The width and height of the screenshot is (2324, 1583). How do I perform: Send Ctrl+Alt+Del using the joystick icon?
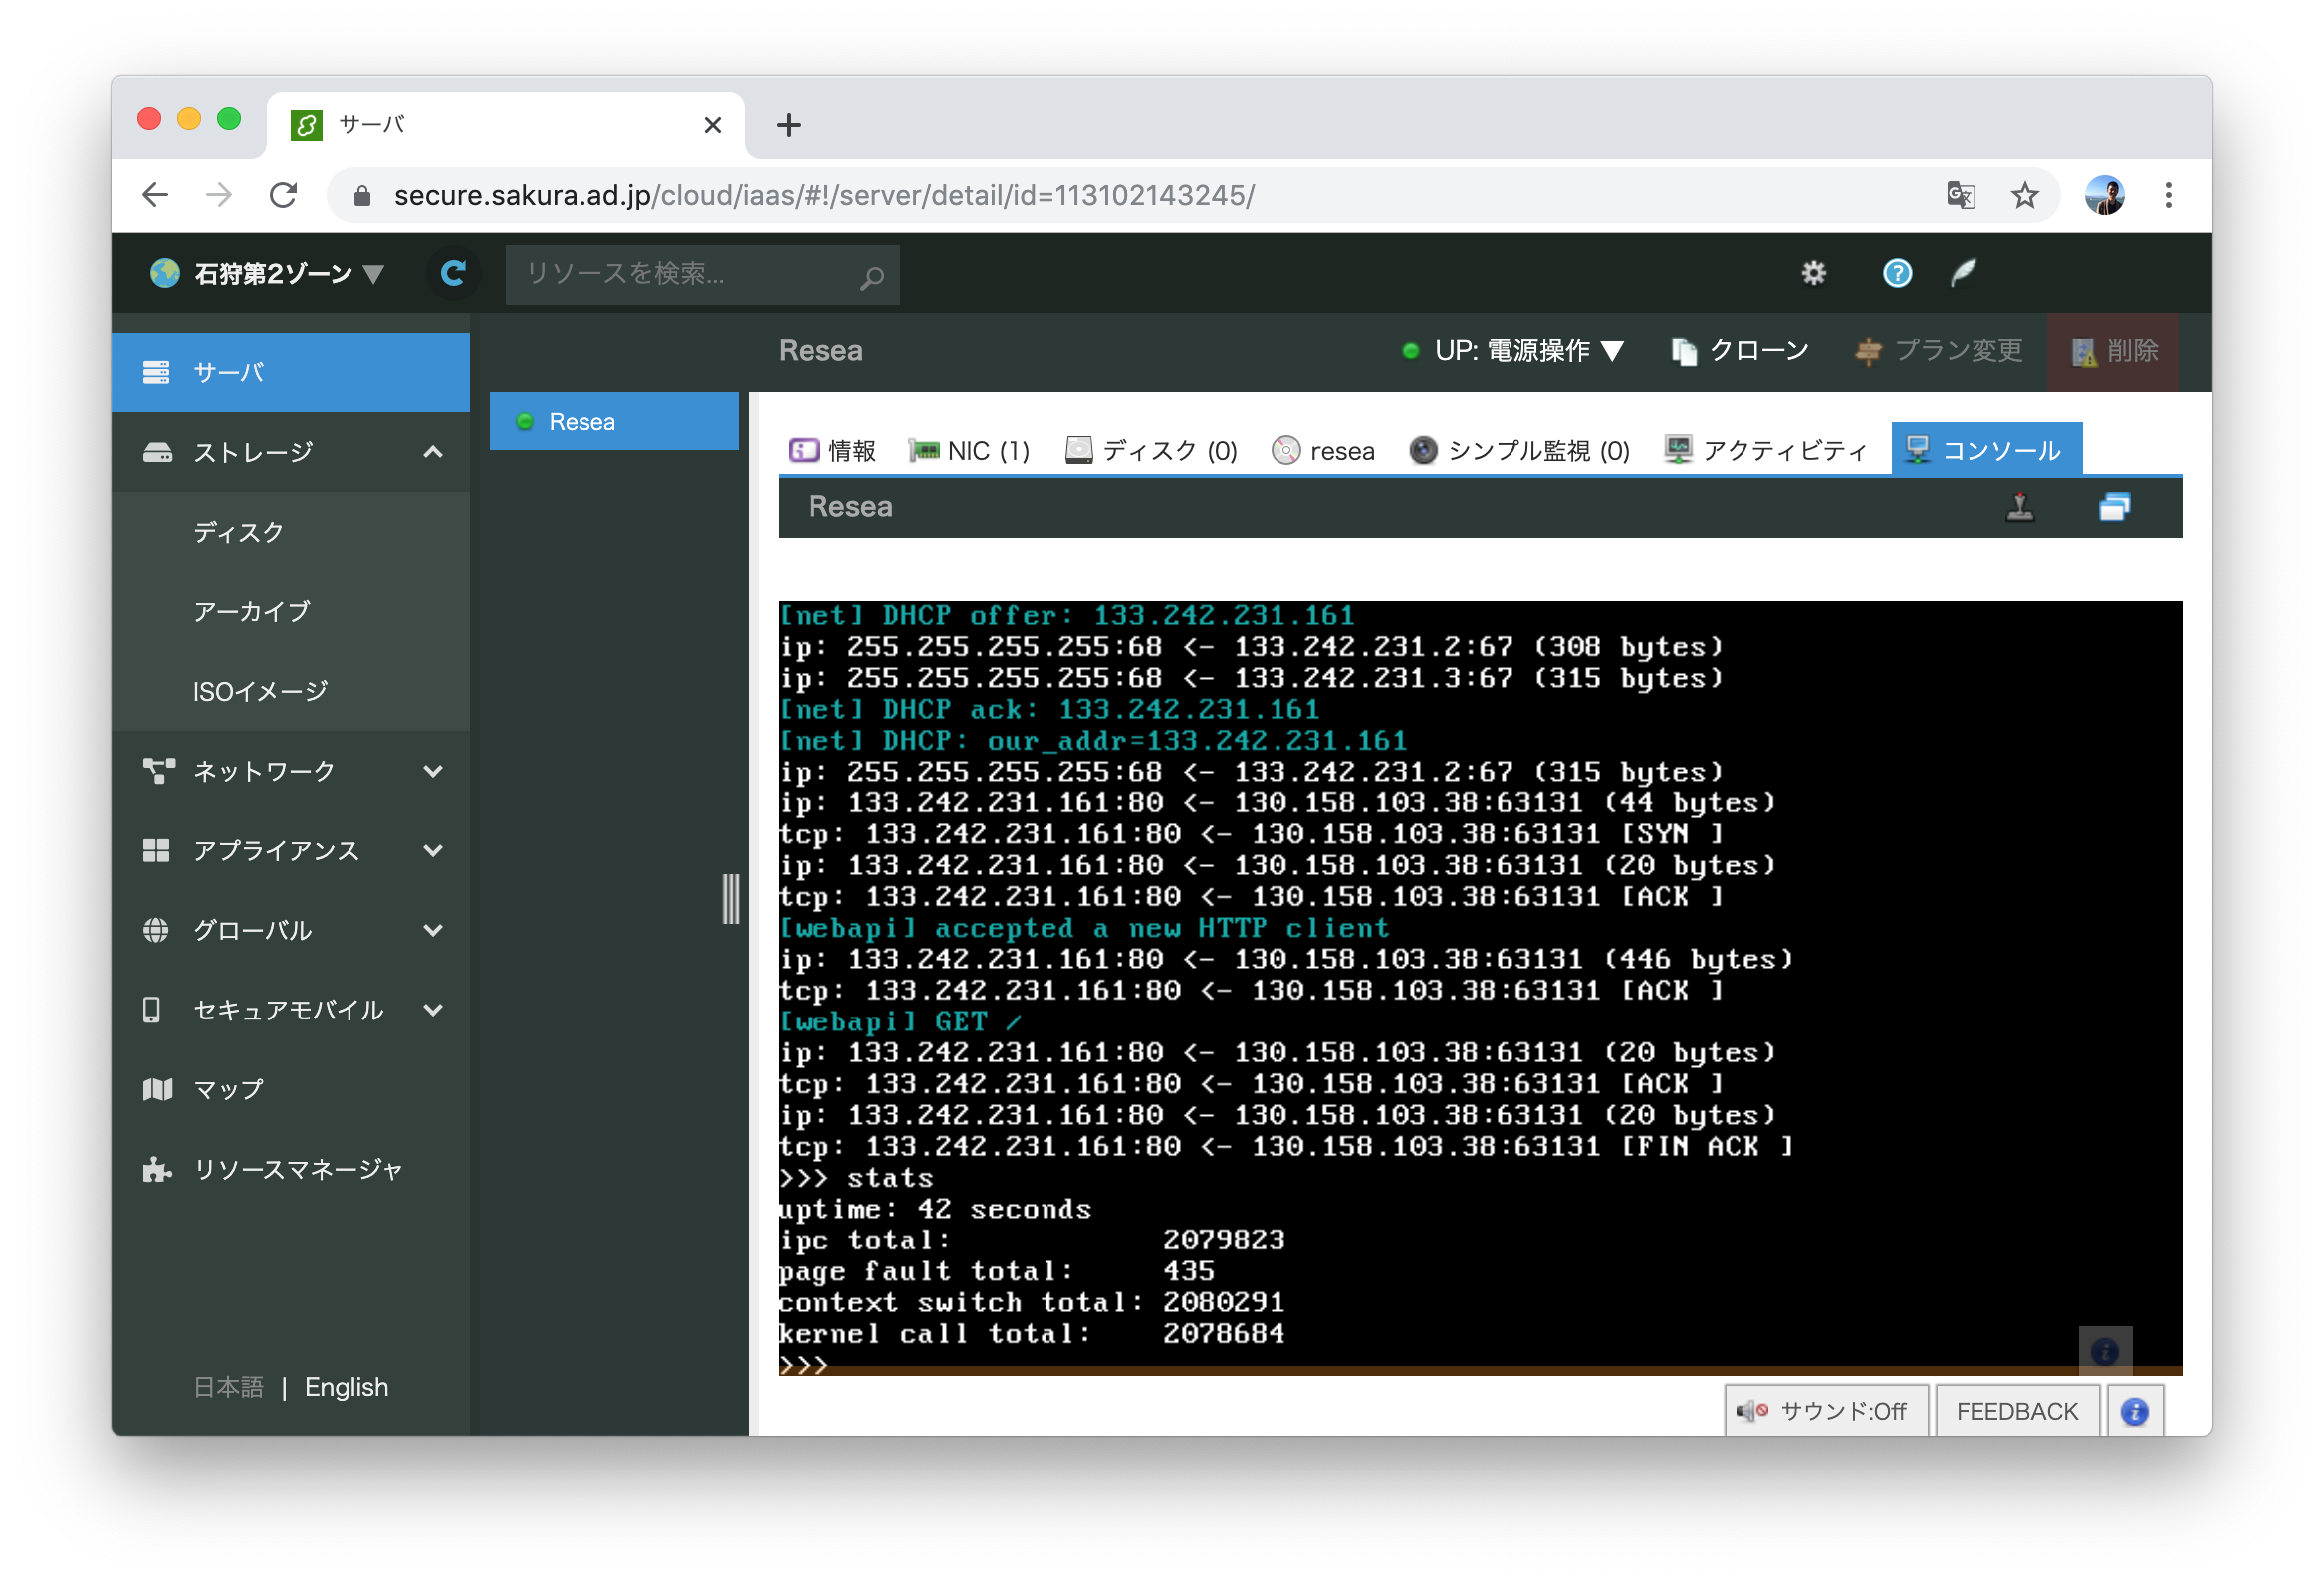pyautogui.click(x=2020, y=507)
